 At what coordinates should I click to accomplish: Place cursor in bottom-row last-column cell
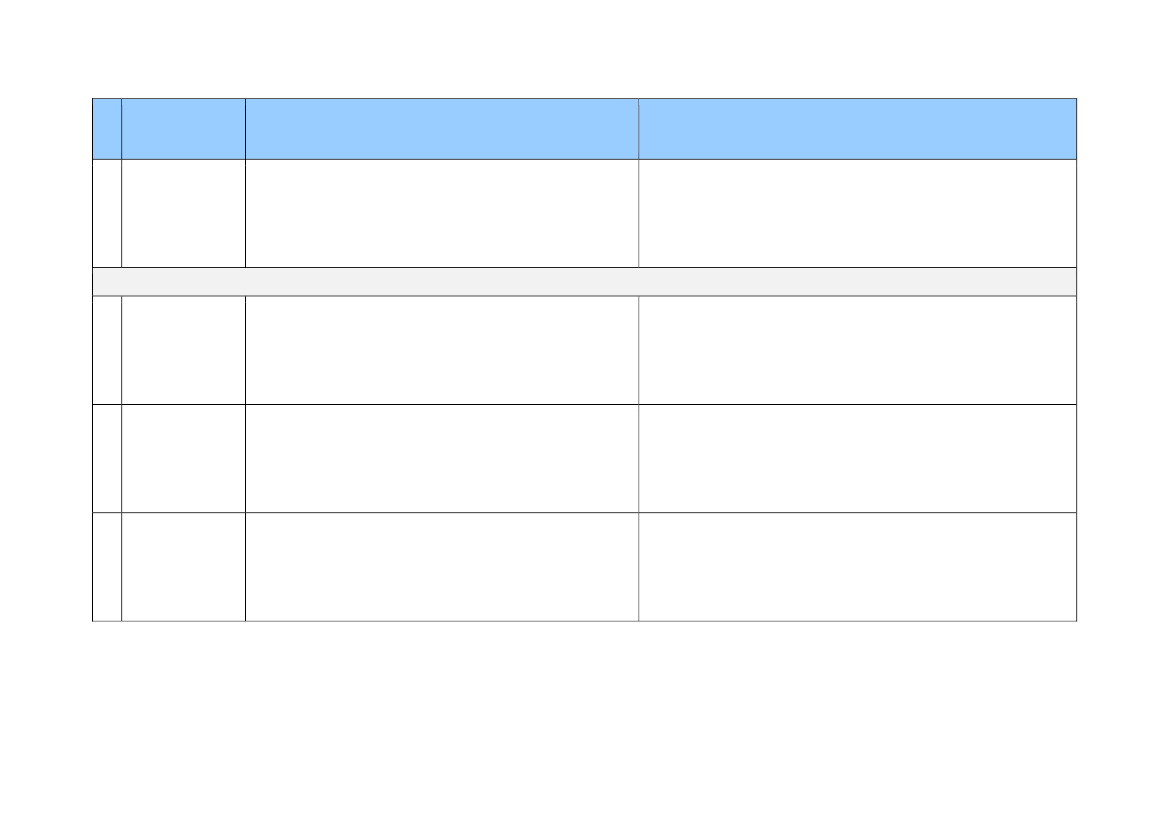point(857,567)
